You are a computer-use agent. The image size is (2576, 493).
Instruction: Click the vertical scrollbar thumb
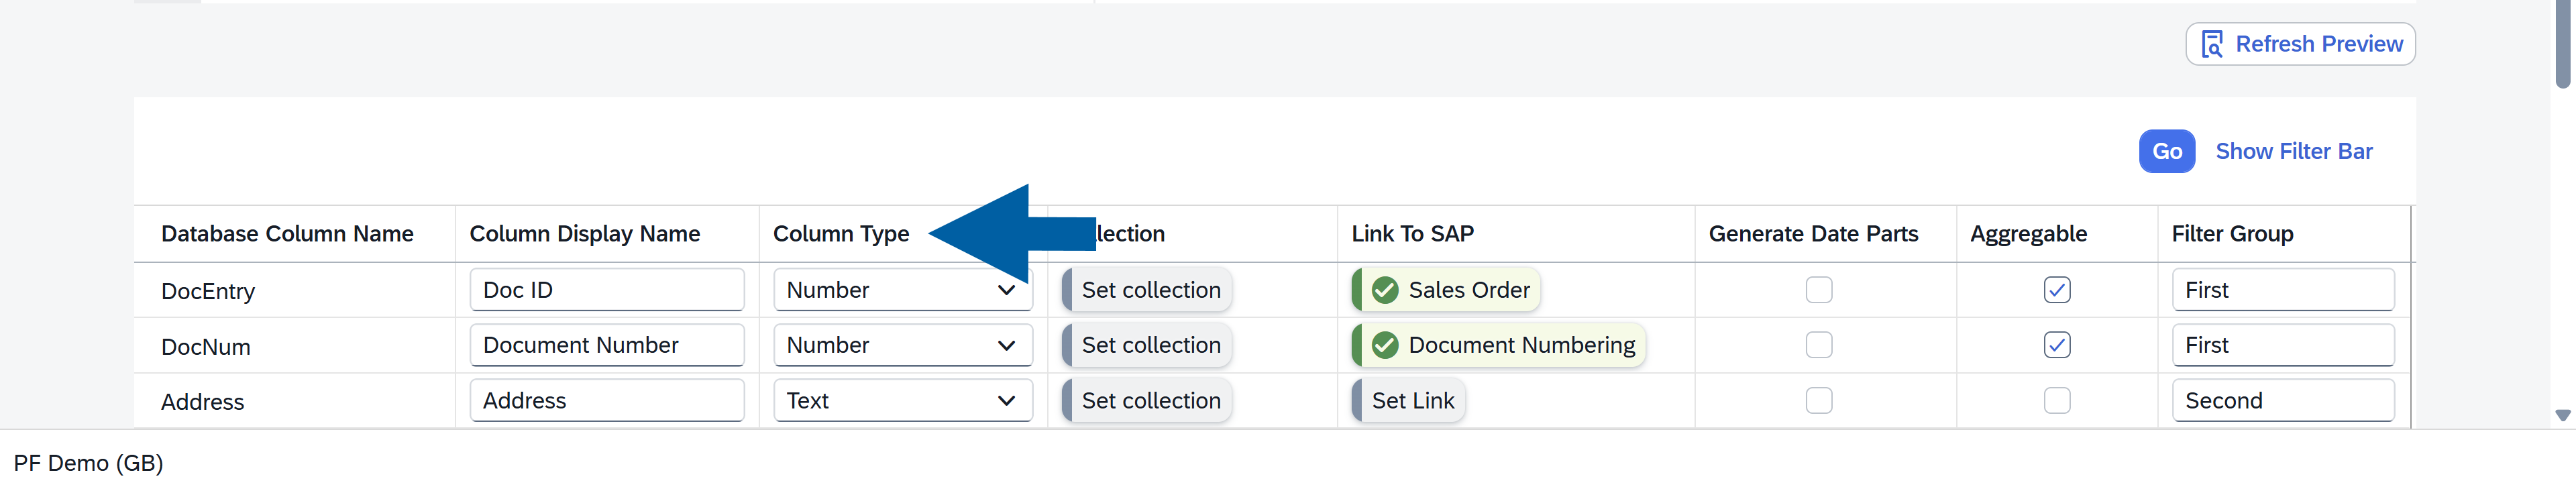point(2562,45)
